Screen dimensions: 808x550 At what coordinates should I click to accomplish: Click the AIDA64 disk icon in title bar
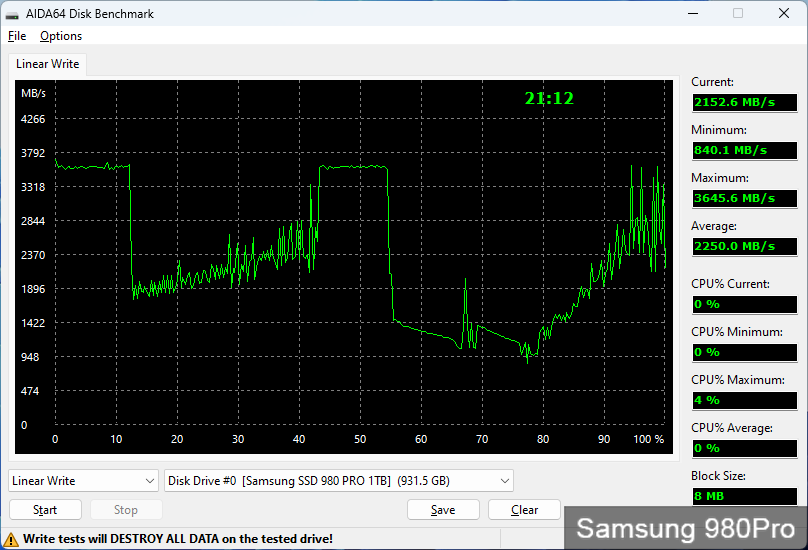(x=12, y=14)
